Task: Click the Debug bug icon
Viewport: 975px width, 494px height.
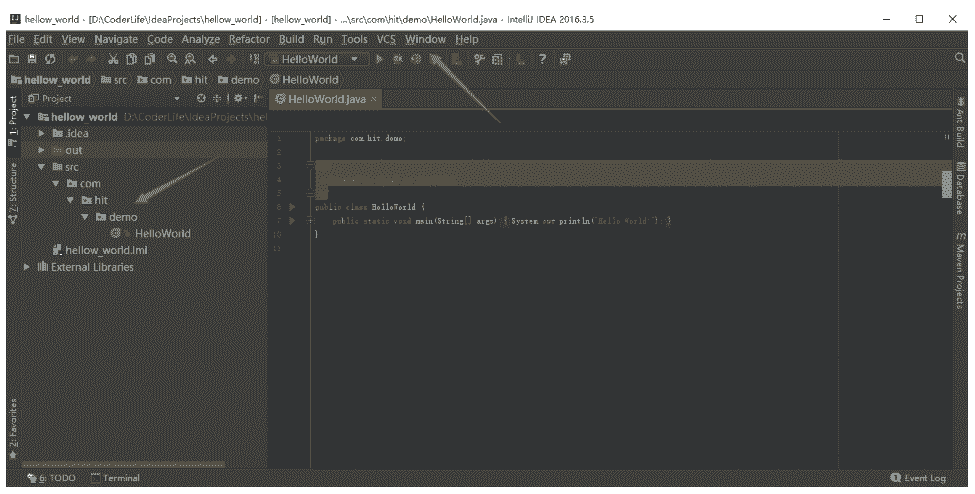Action: pyautogui.click(x=397, y=59)
